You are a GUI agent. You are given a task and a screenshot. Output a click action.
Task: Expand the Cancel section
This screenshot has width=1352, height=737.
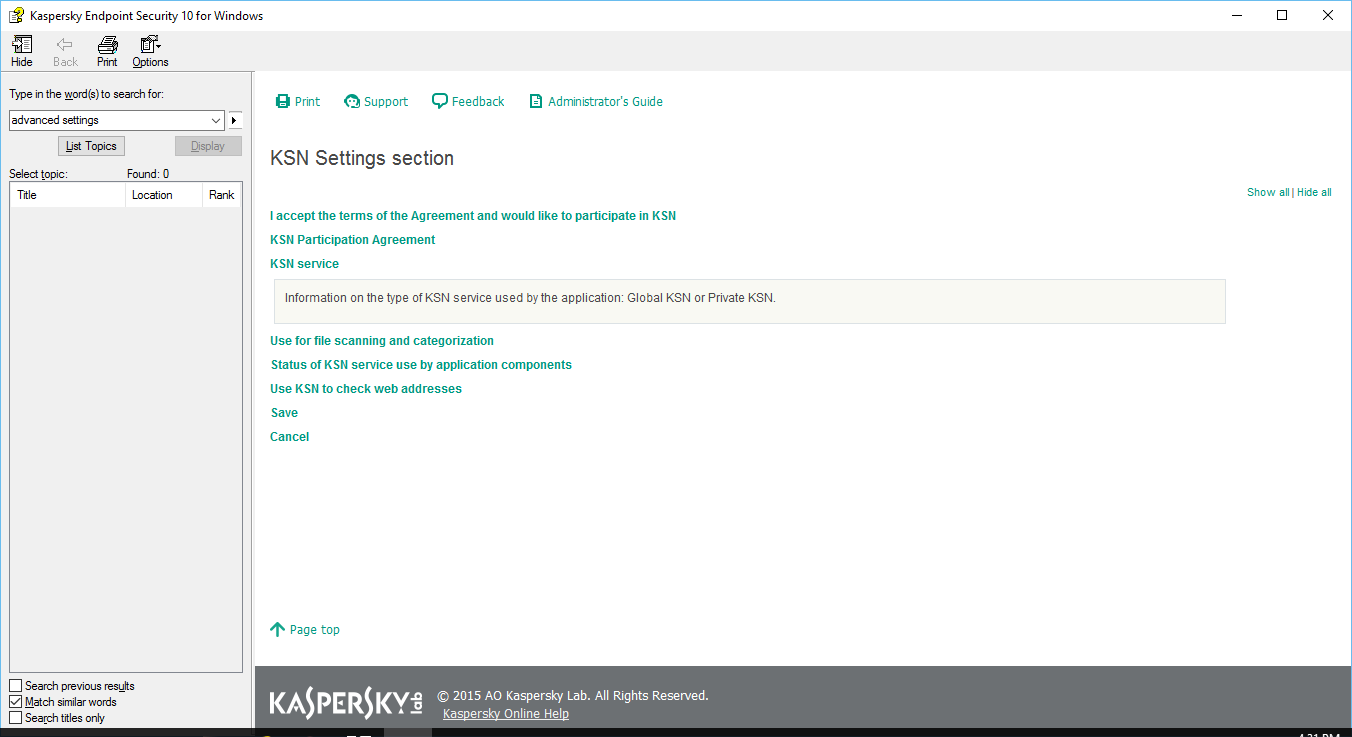[290, 437]
